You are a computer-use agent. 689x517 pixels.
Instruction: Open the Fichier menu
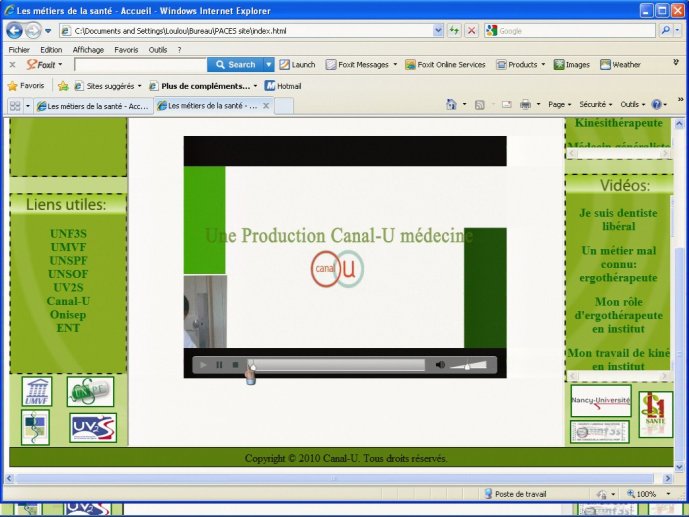point(19,50)
